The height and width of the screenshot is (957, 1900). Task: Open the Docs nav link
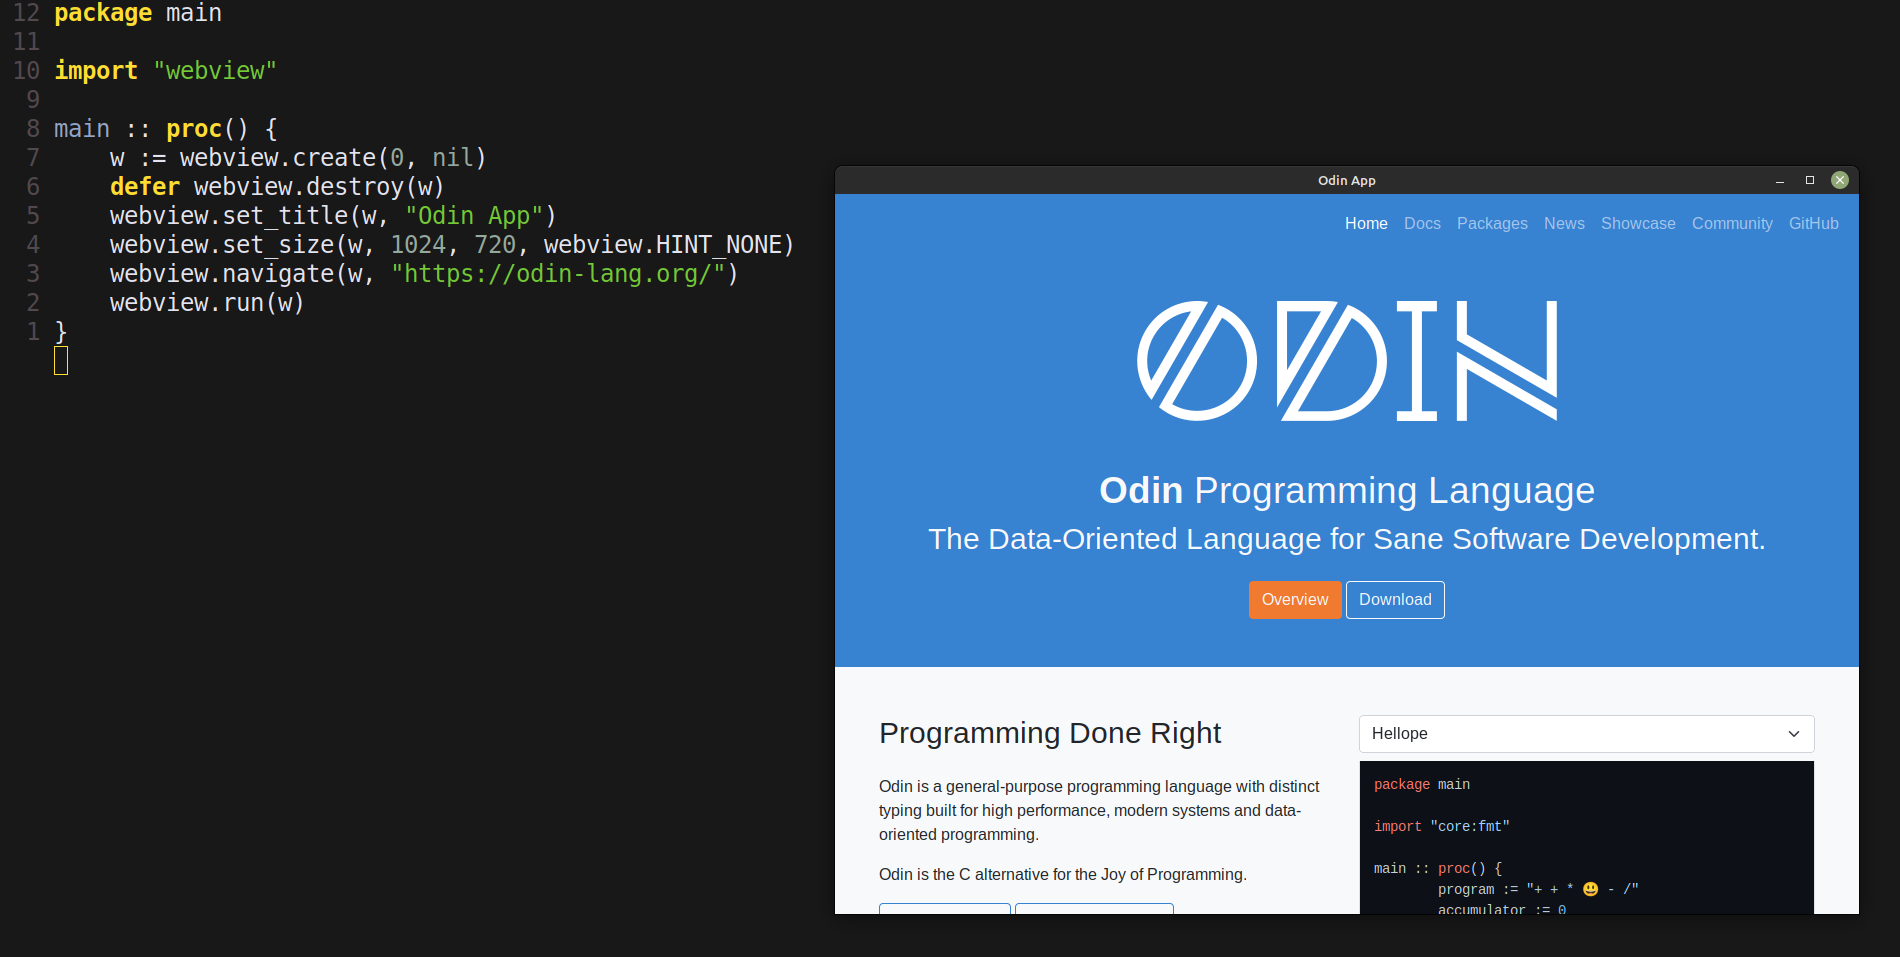(x=1422, y=224)
